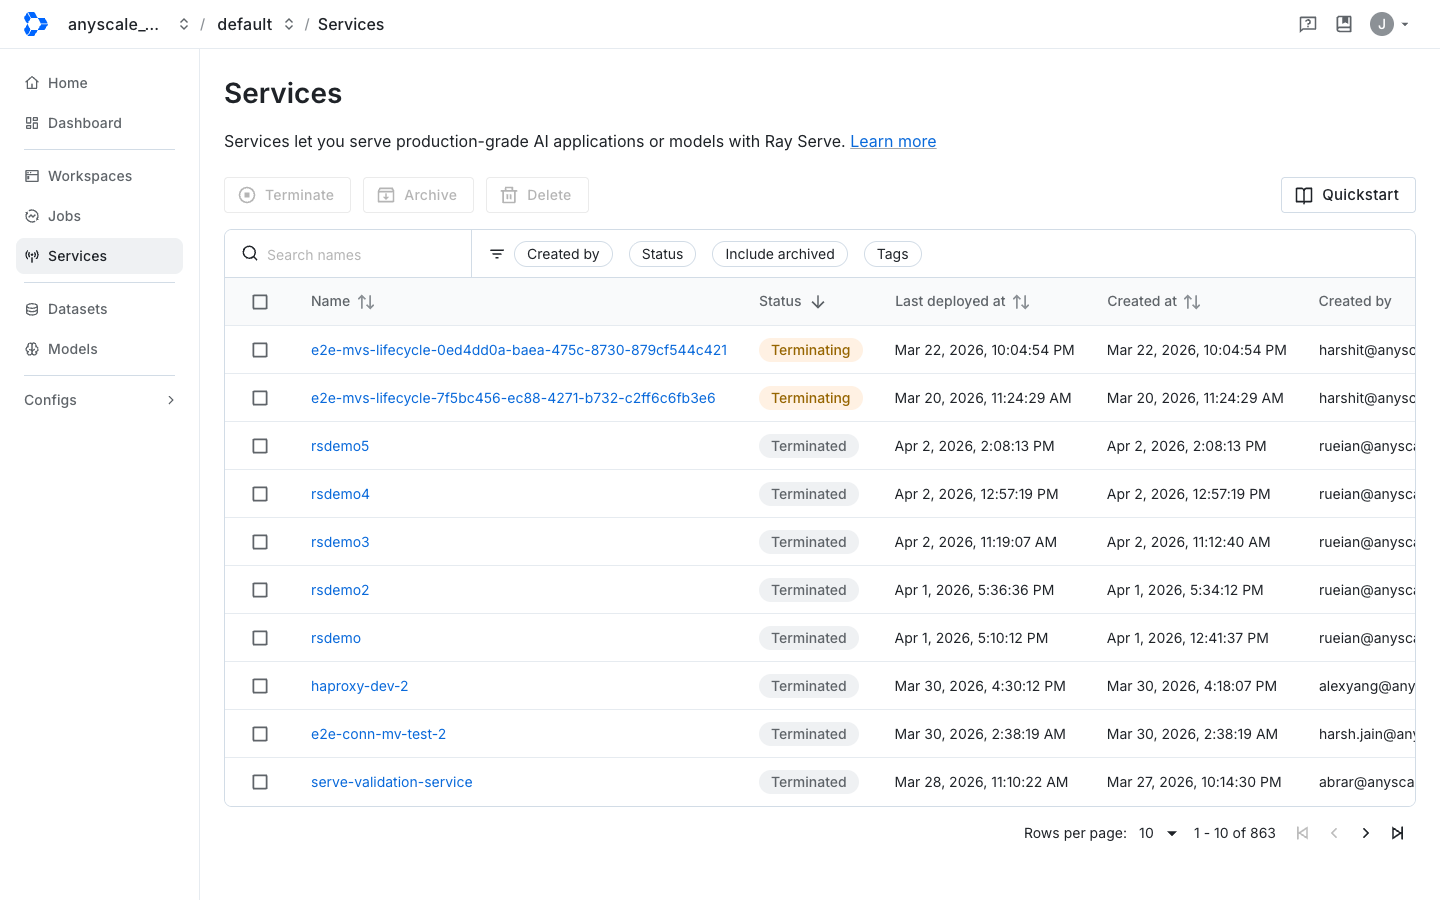
Task: Open the rsdemo4 service link
Action: point(340,494)
